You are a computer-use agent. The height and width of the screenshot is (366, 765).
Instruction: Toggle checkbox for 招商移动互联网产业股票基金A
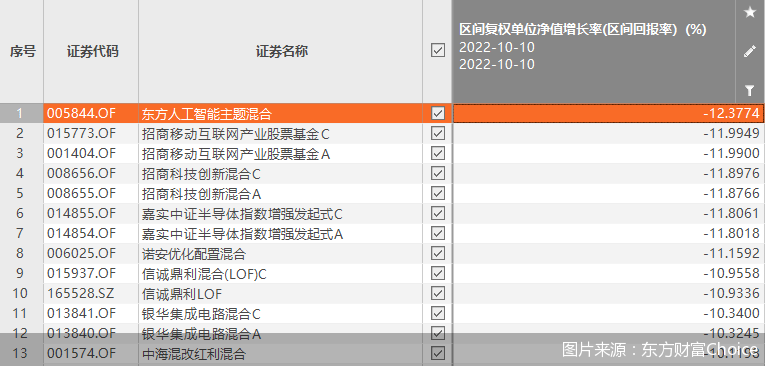click(x=438, y=153)
